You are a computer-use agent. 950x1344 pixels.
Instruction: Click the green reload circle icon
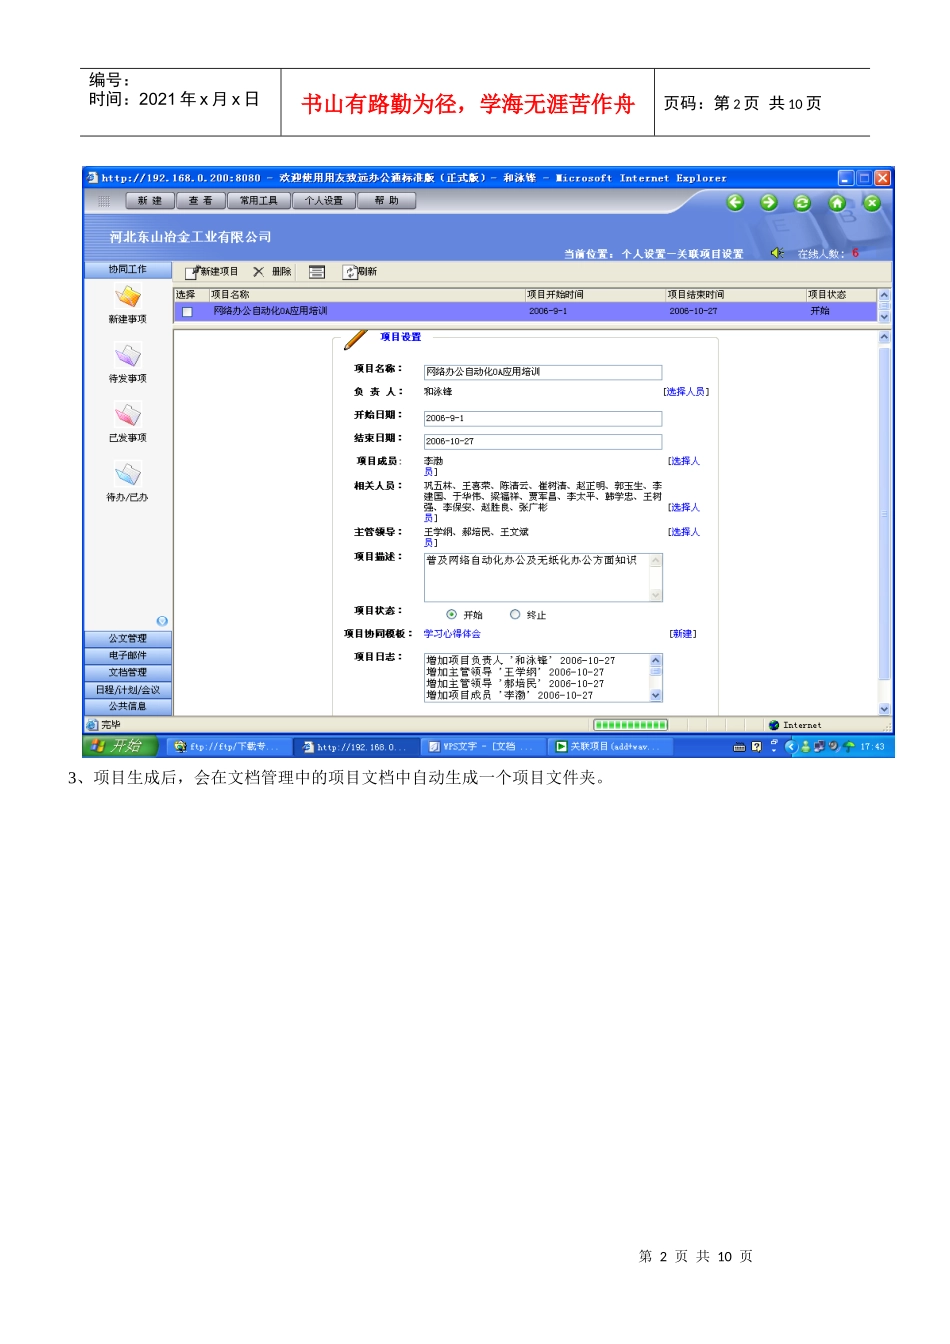[x=802, y=203]
